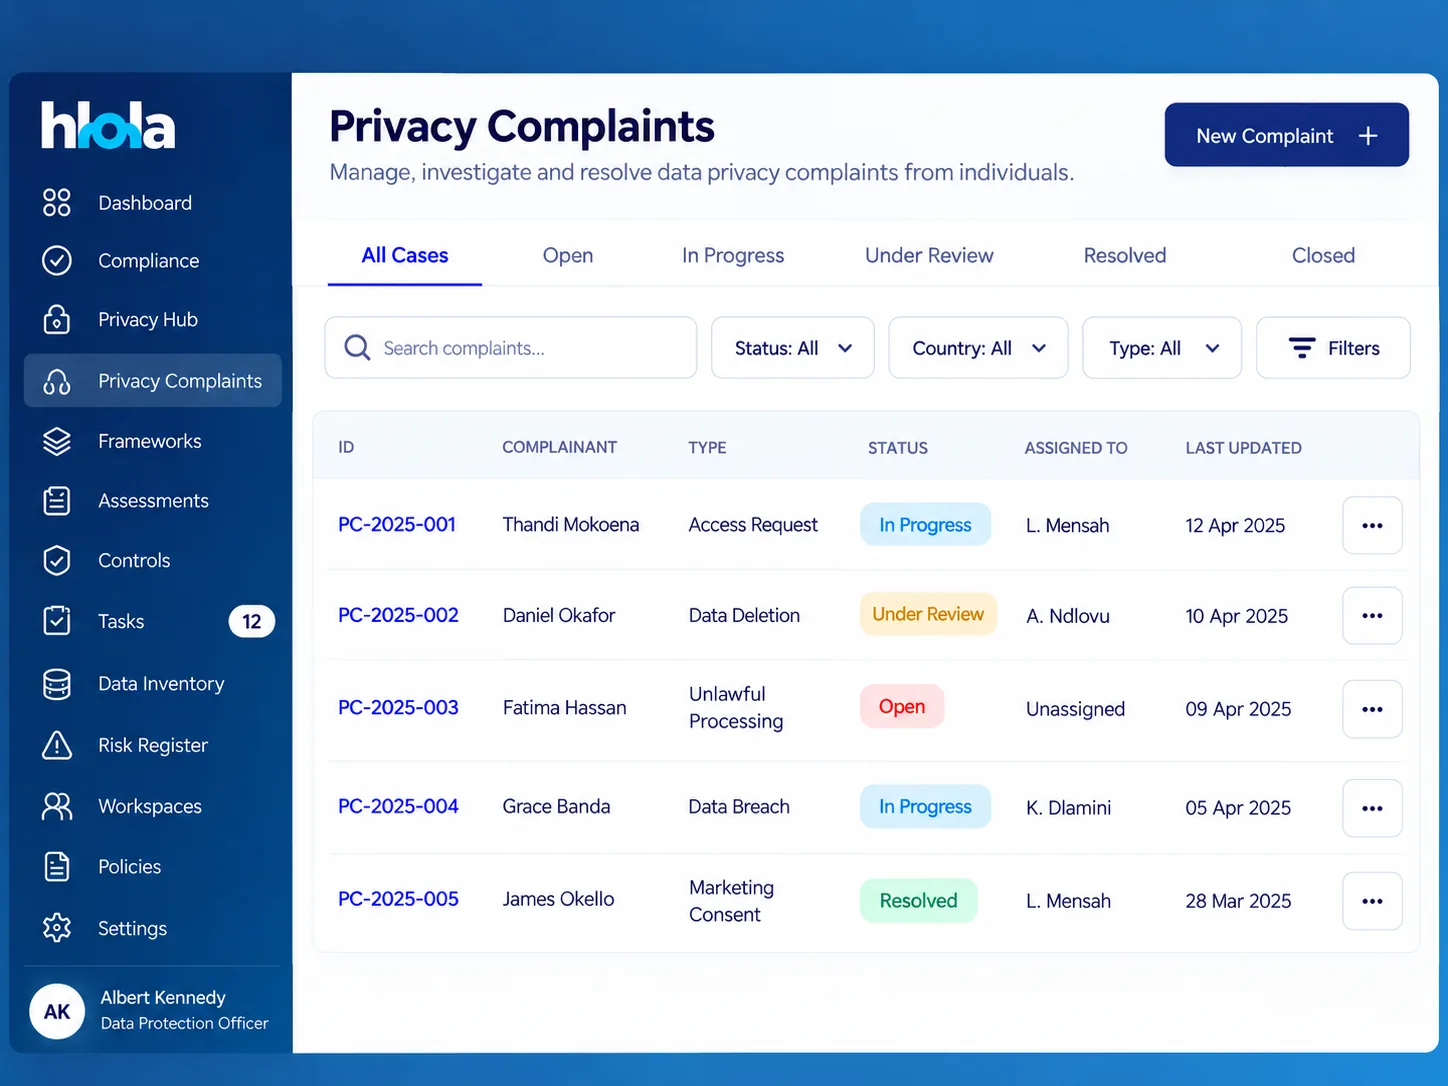
Task: Click the Privacy Hub lock icon
Action: click(57, 319)
